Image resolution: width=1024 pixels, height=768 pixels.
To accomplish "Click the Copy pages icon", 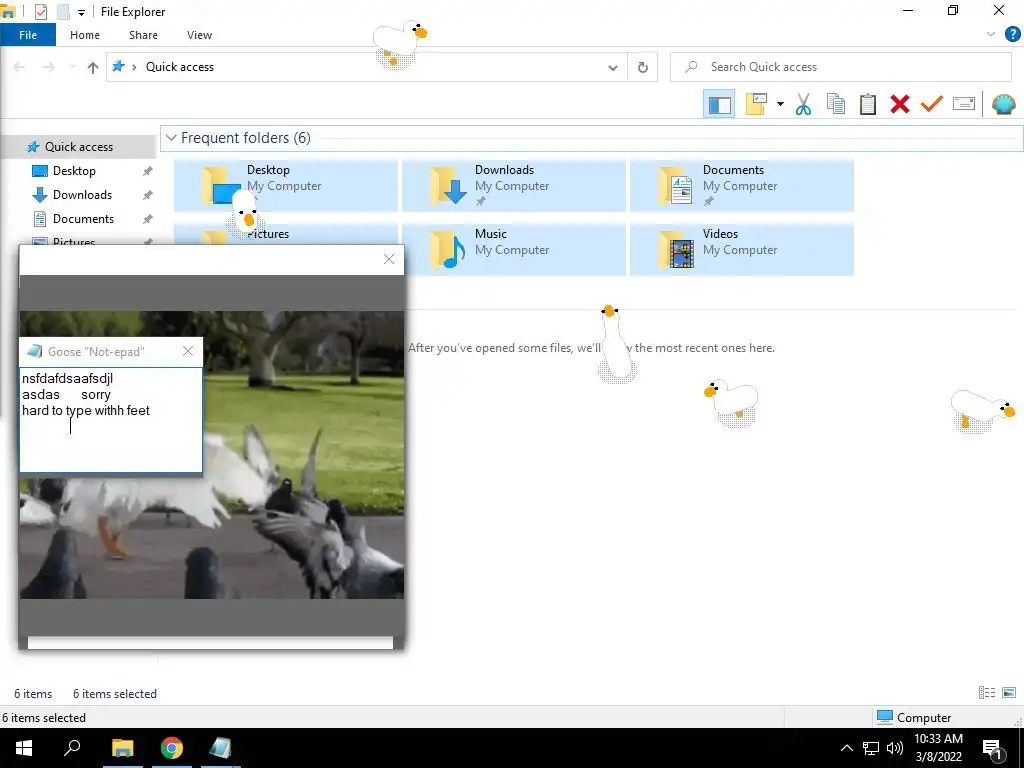I will (x=835, y=104).
